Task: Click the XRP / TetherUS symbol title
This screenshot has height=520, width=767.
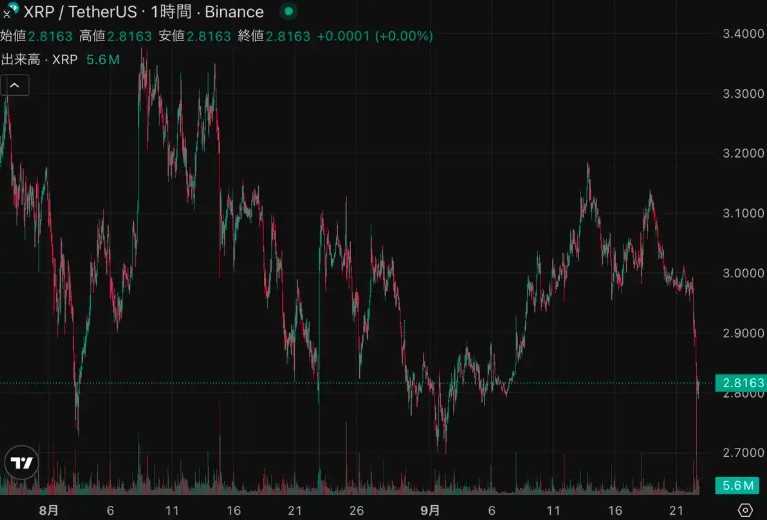Action: (80, 12)
